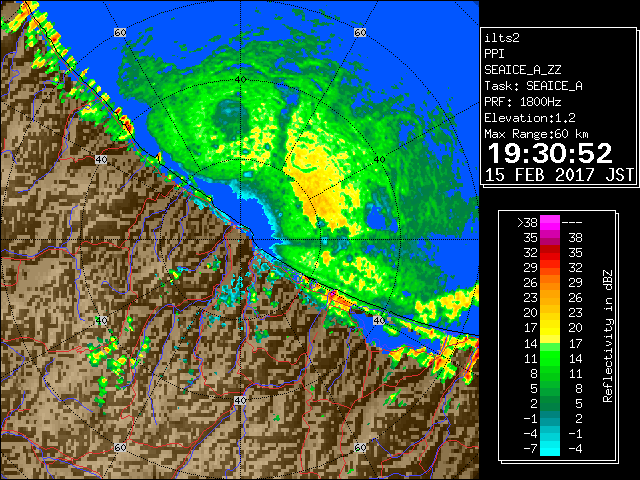The width and height of the screenshot is (640, 480).
Task: Select the 'SEAICE_A_ZZ' product name text
Action: pos(522,70)
